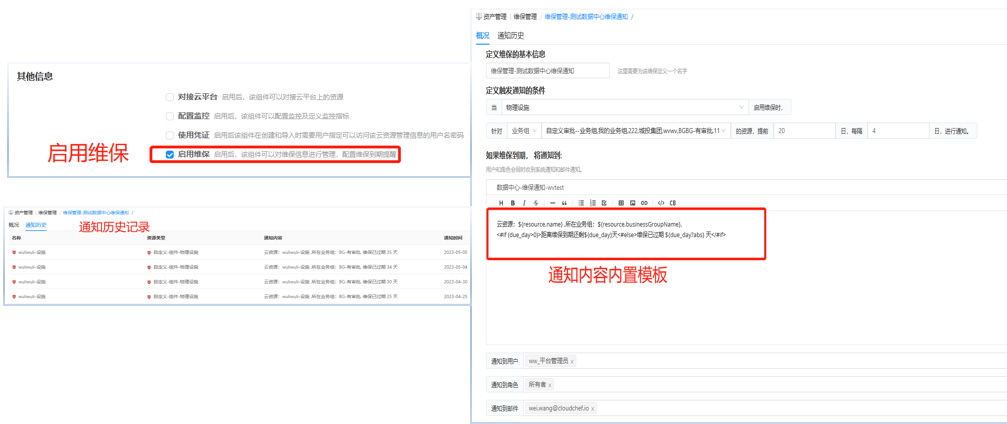Click red shield icon beside 2023-05-05 record name
This screenshot has height=424, width=1007.
click(14, 252)
